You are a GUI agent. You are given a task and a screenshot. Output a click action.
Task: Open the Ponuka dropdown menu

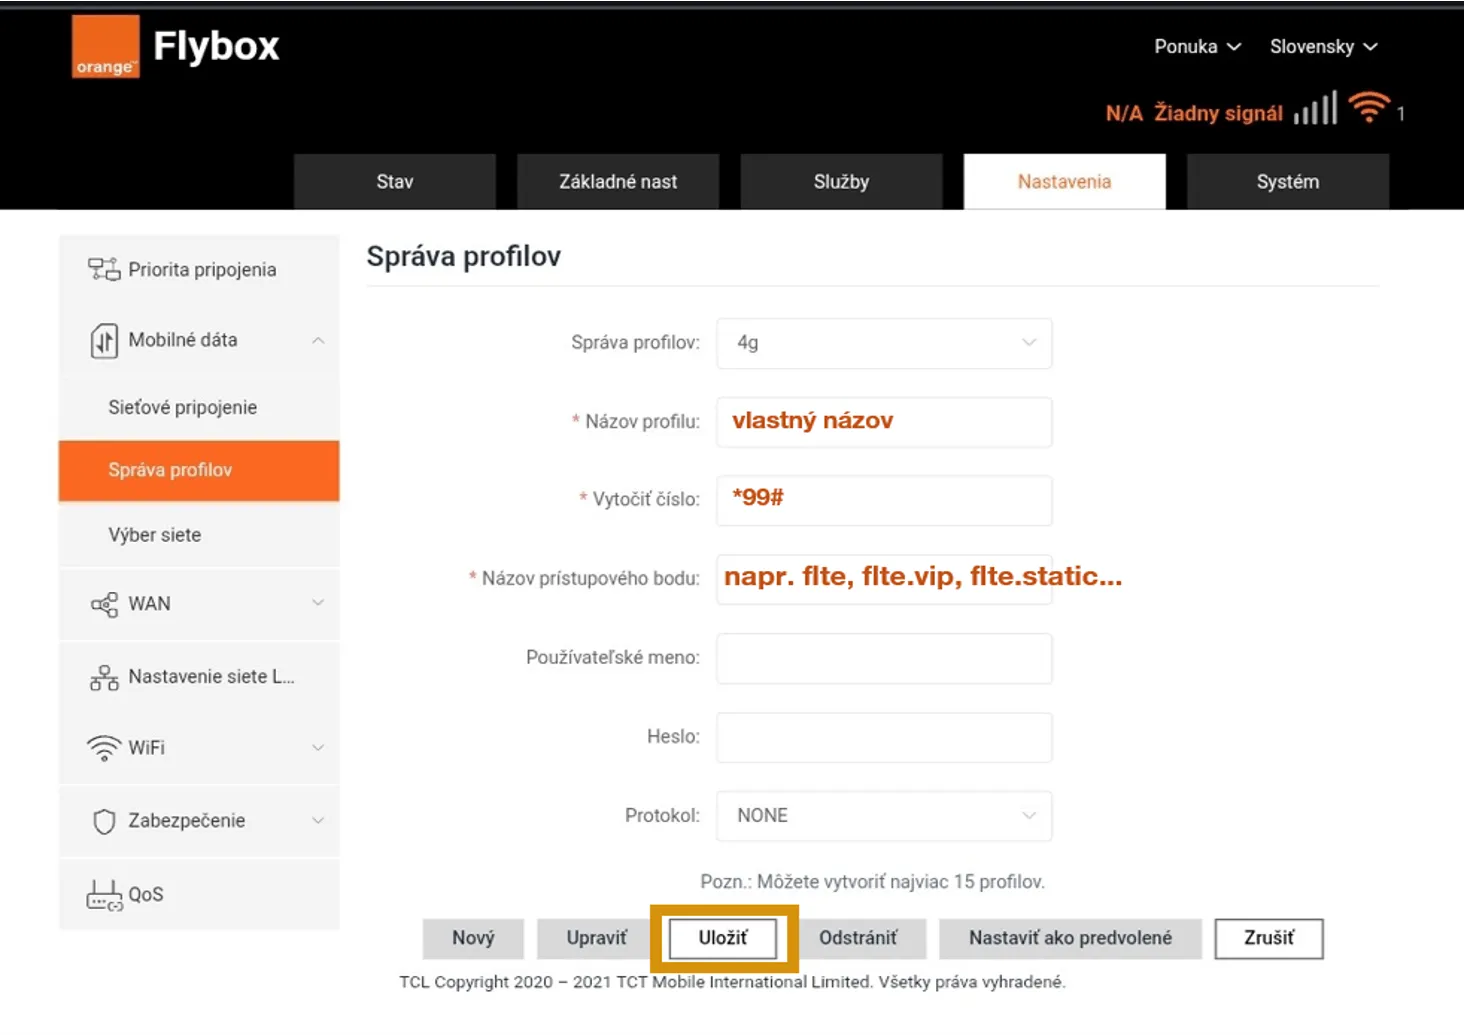click(1197, 46)
